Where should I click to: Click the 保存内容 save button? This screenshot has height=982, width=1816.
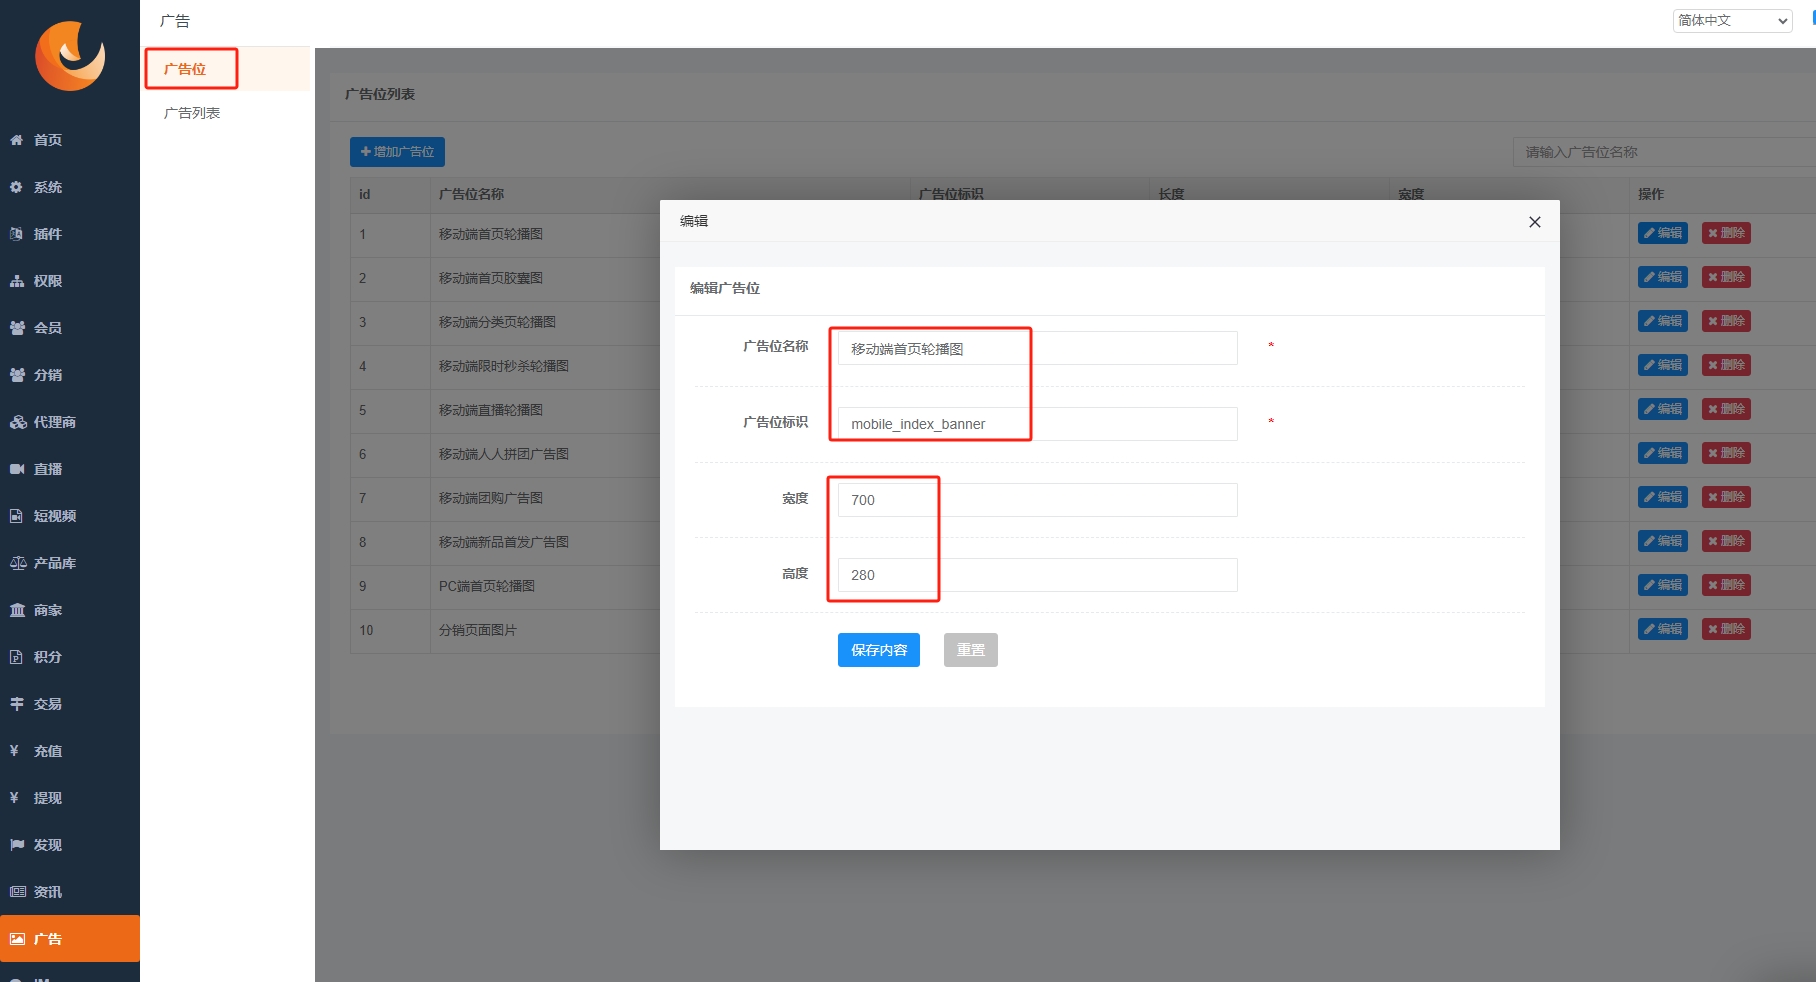[879, 650]
